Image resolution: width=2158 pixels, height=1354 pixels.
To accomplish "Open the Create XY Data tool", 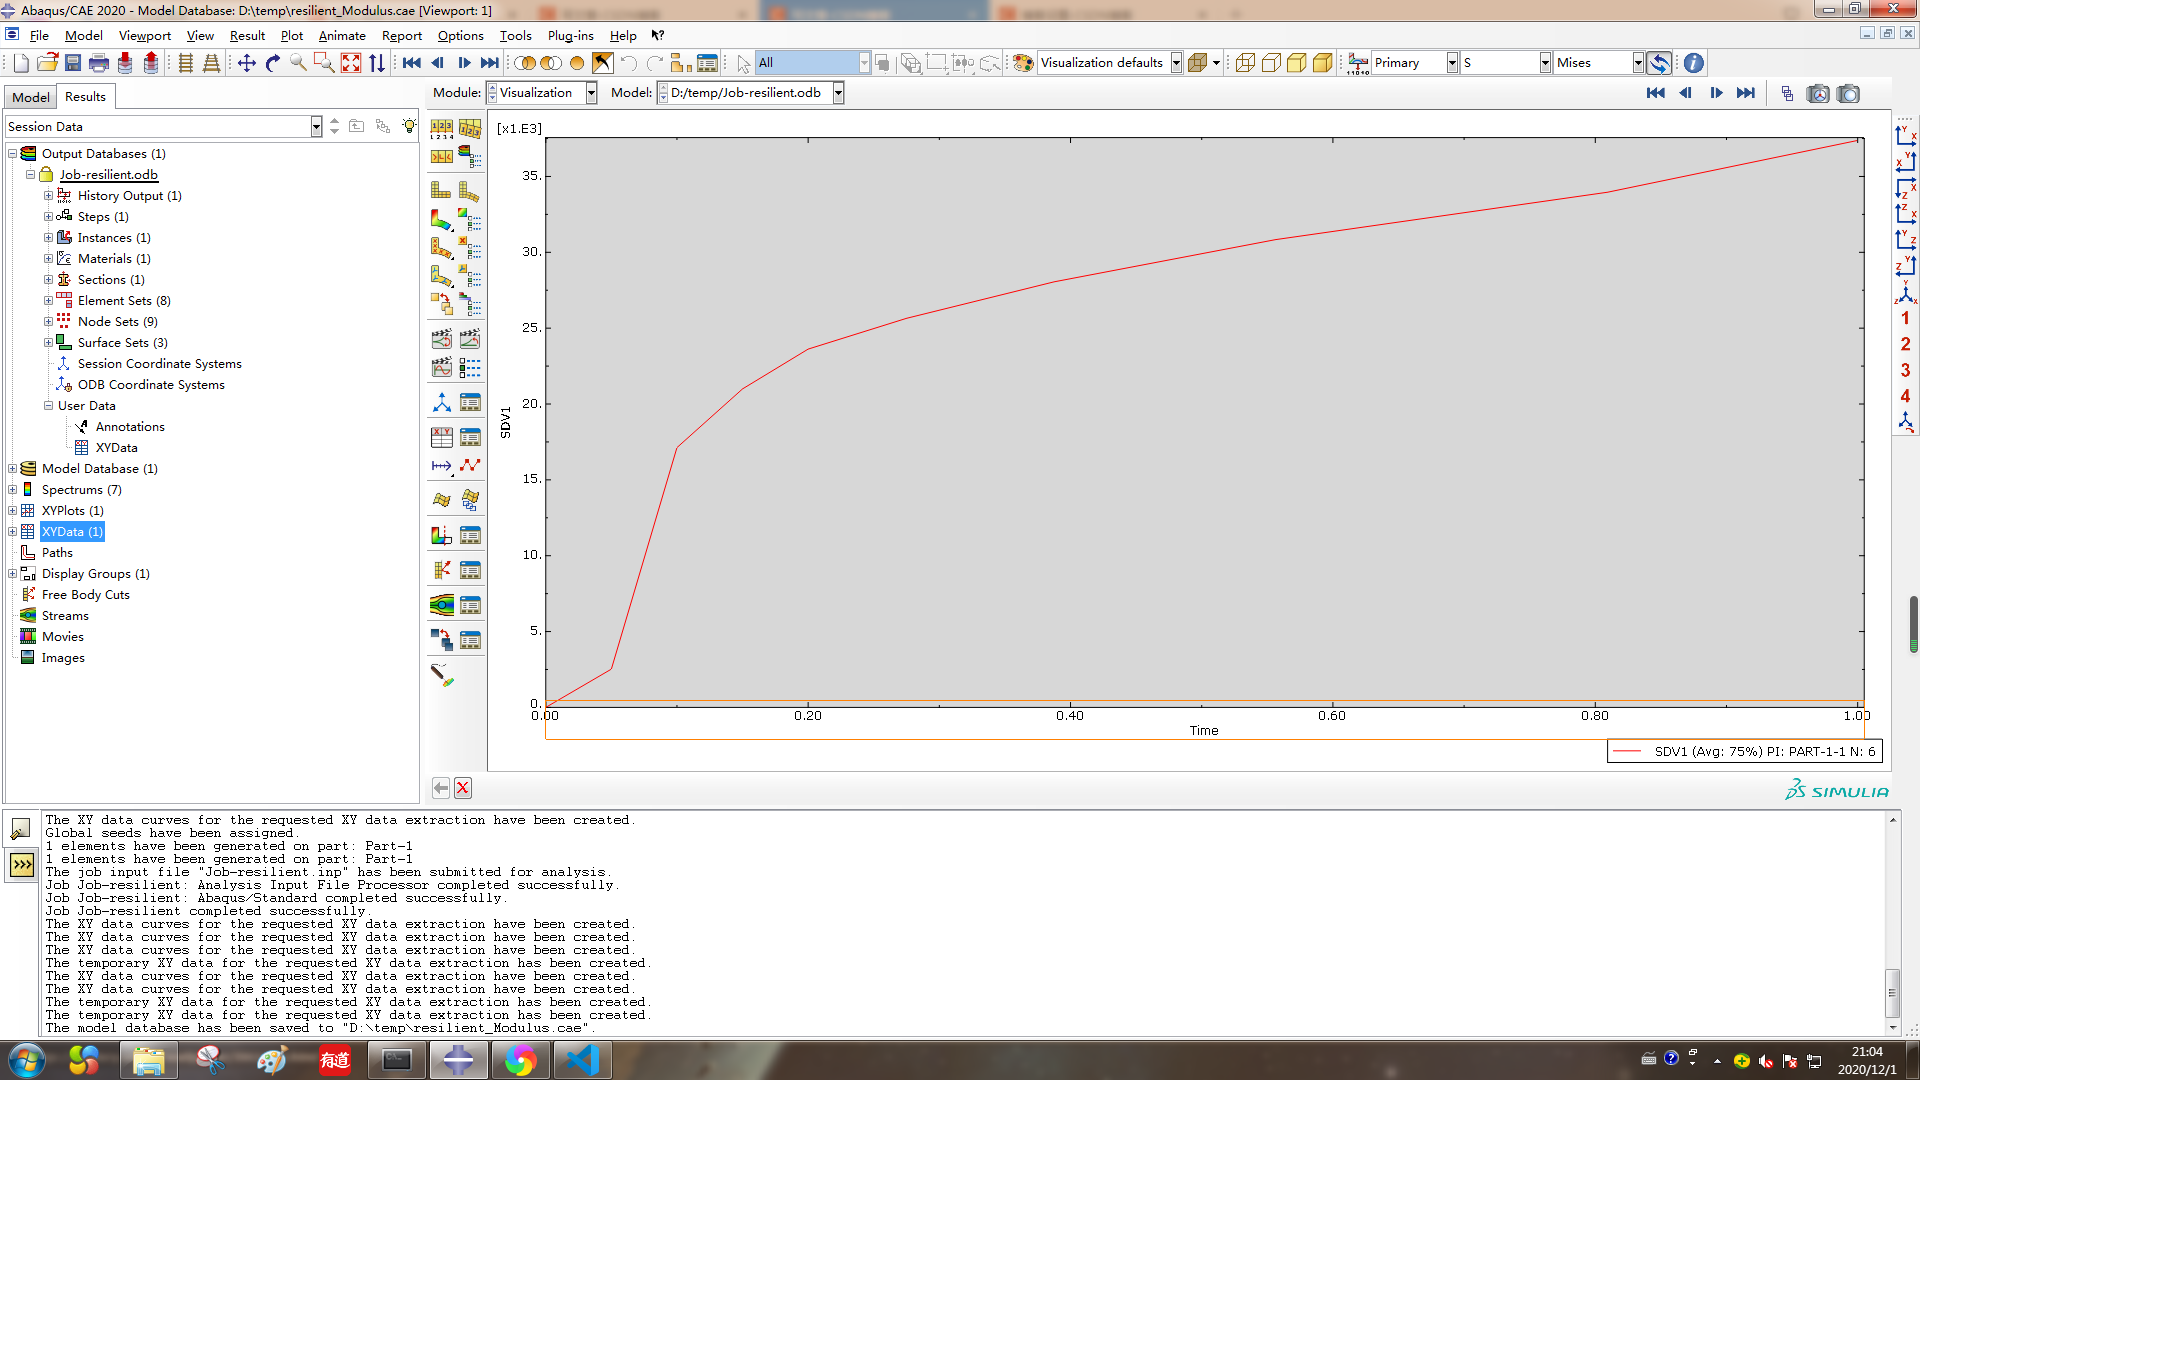I will coord(441,437).
